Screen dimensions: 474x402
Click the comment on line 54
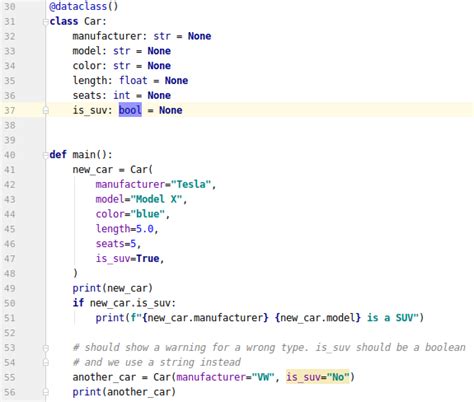click(157, 362)
